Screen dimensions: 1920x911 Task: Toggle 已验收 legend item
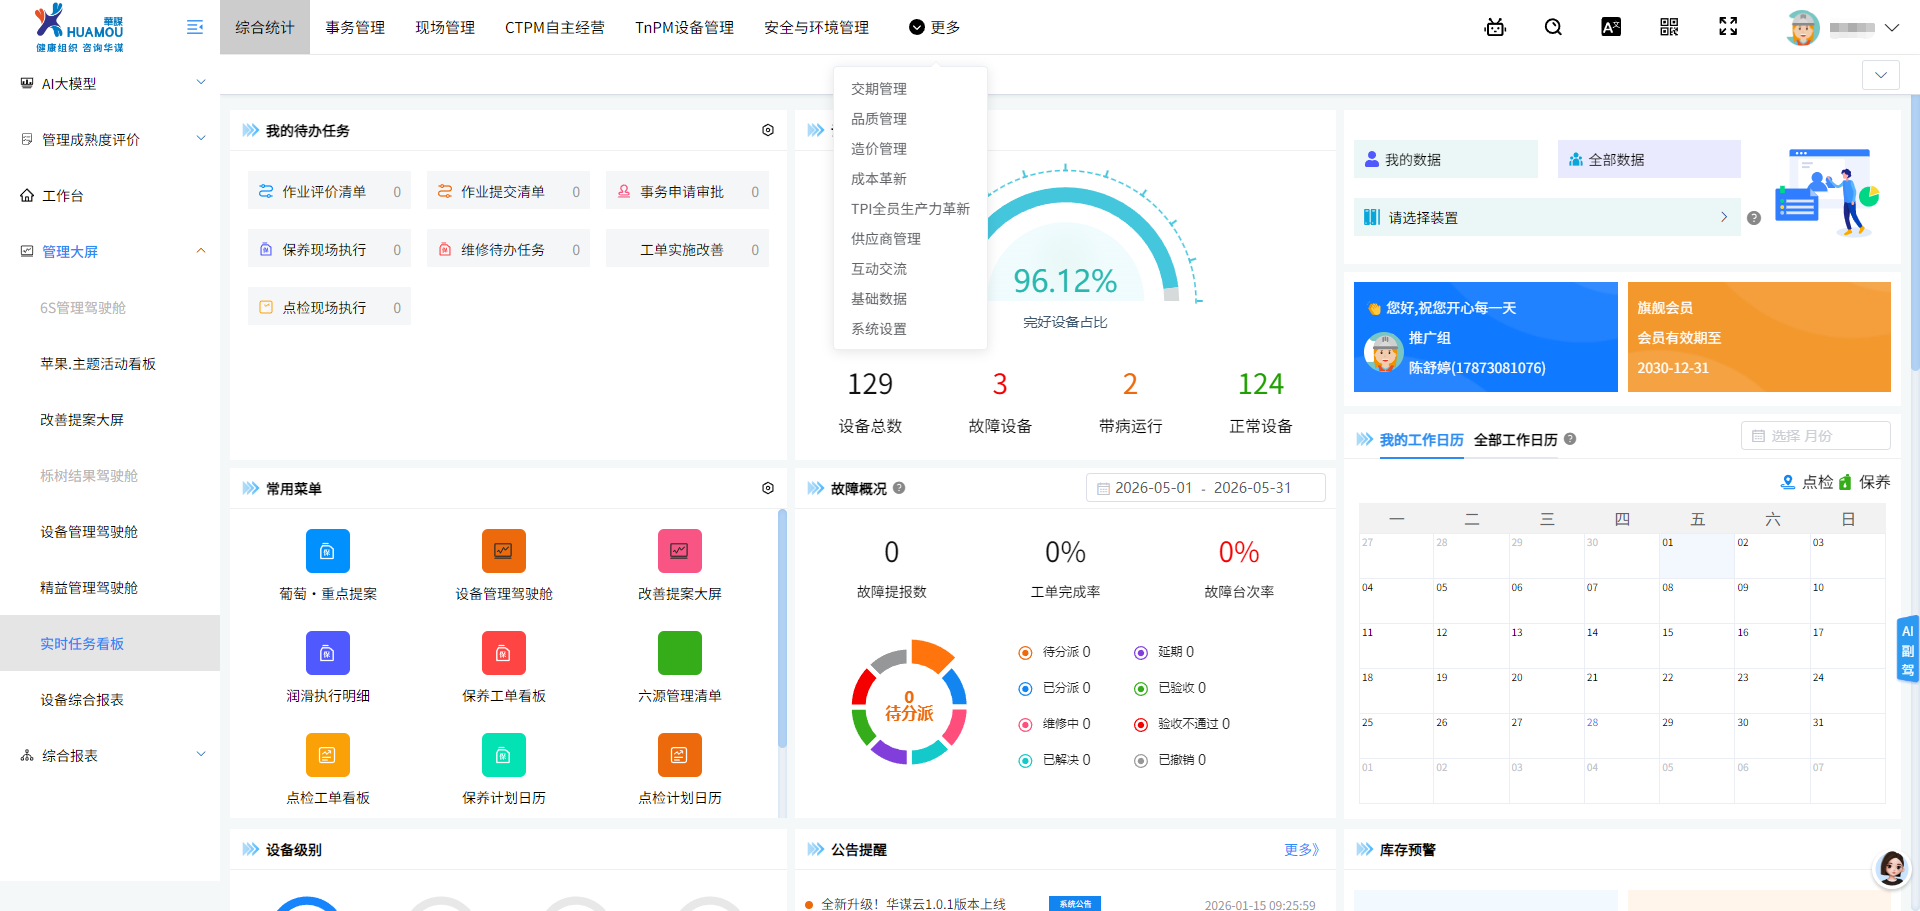tap(1170, 688)
